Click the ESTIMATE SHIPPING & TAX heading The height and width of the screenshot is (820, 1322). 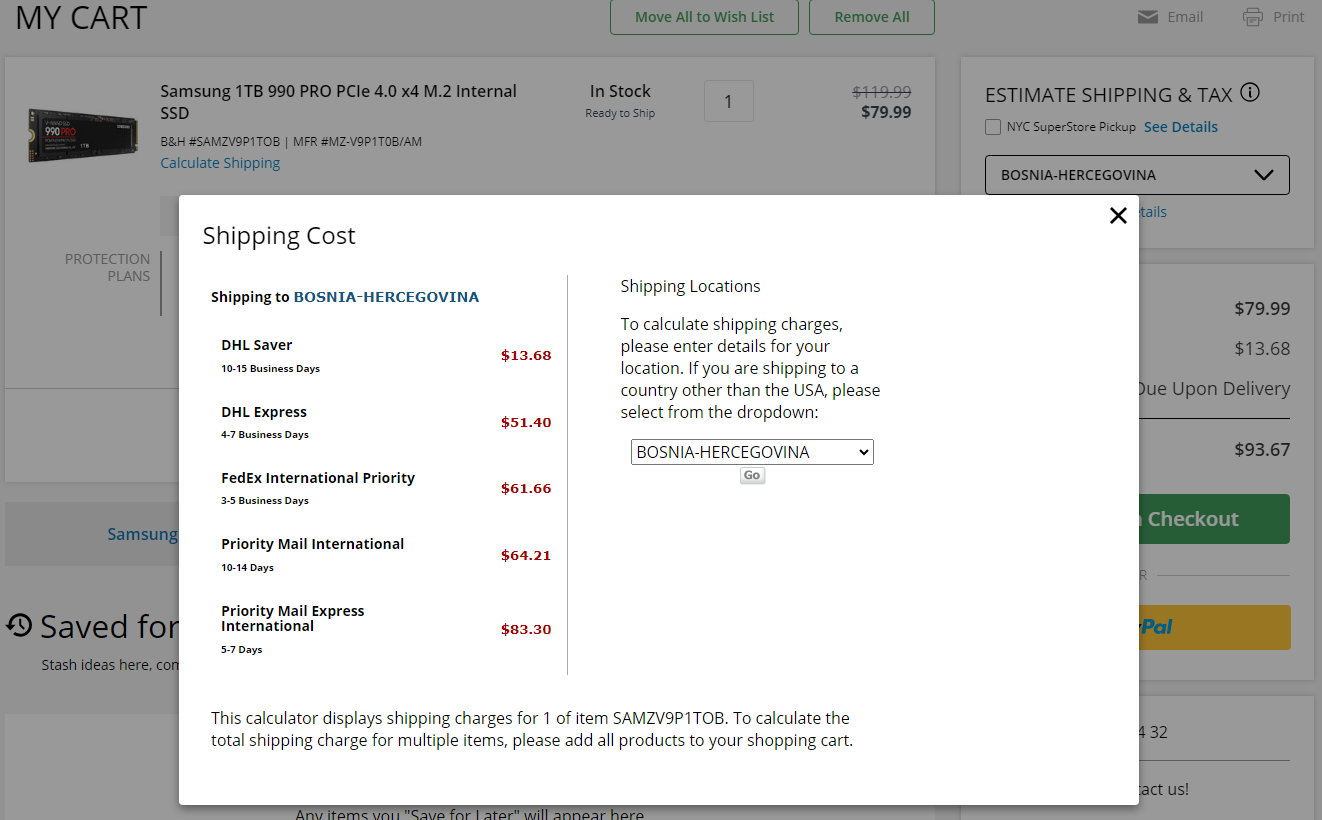[x=1109, y=95]
